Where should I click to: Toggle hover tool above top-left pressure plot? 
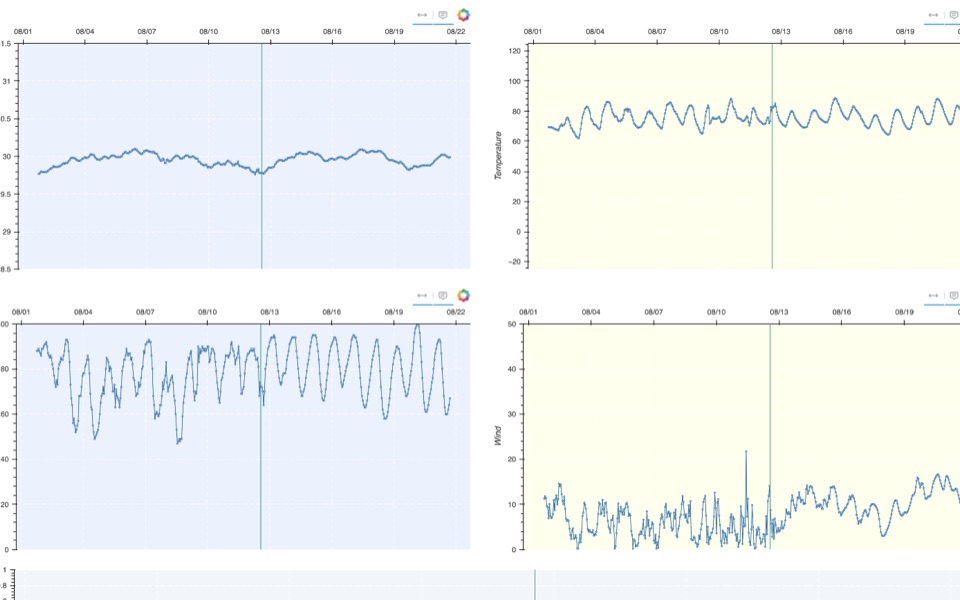(443, 15)
